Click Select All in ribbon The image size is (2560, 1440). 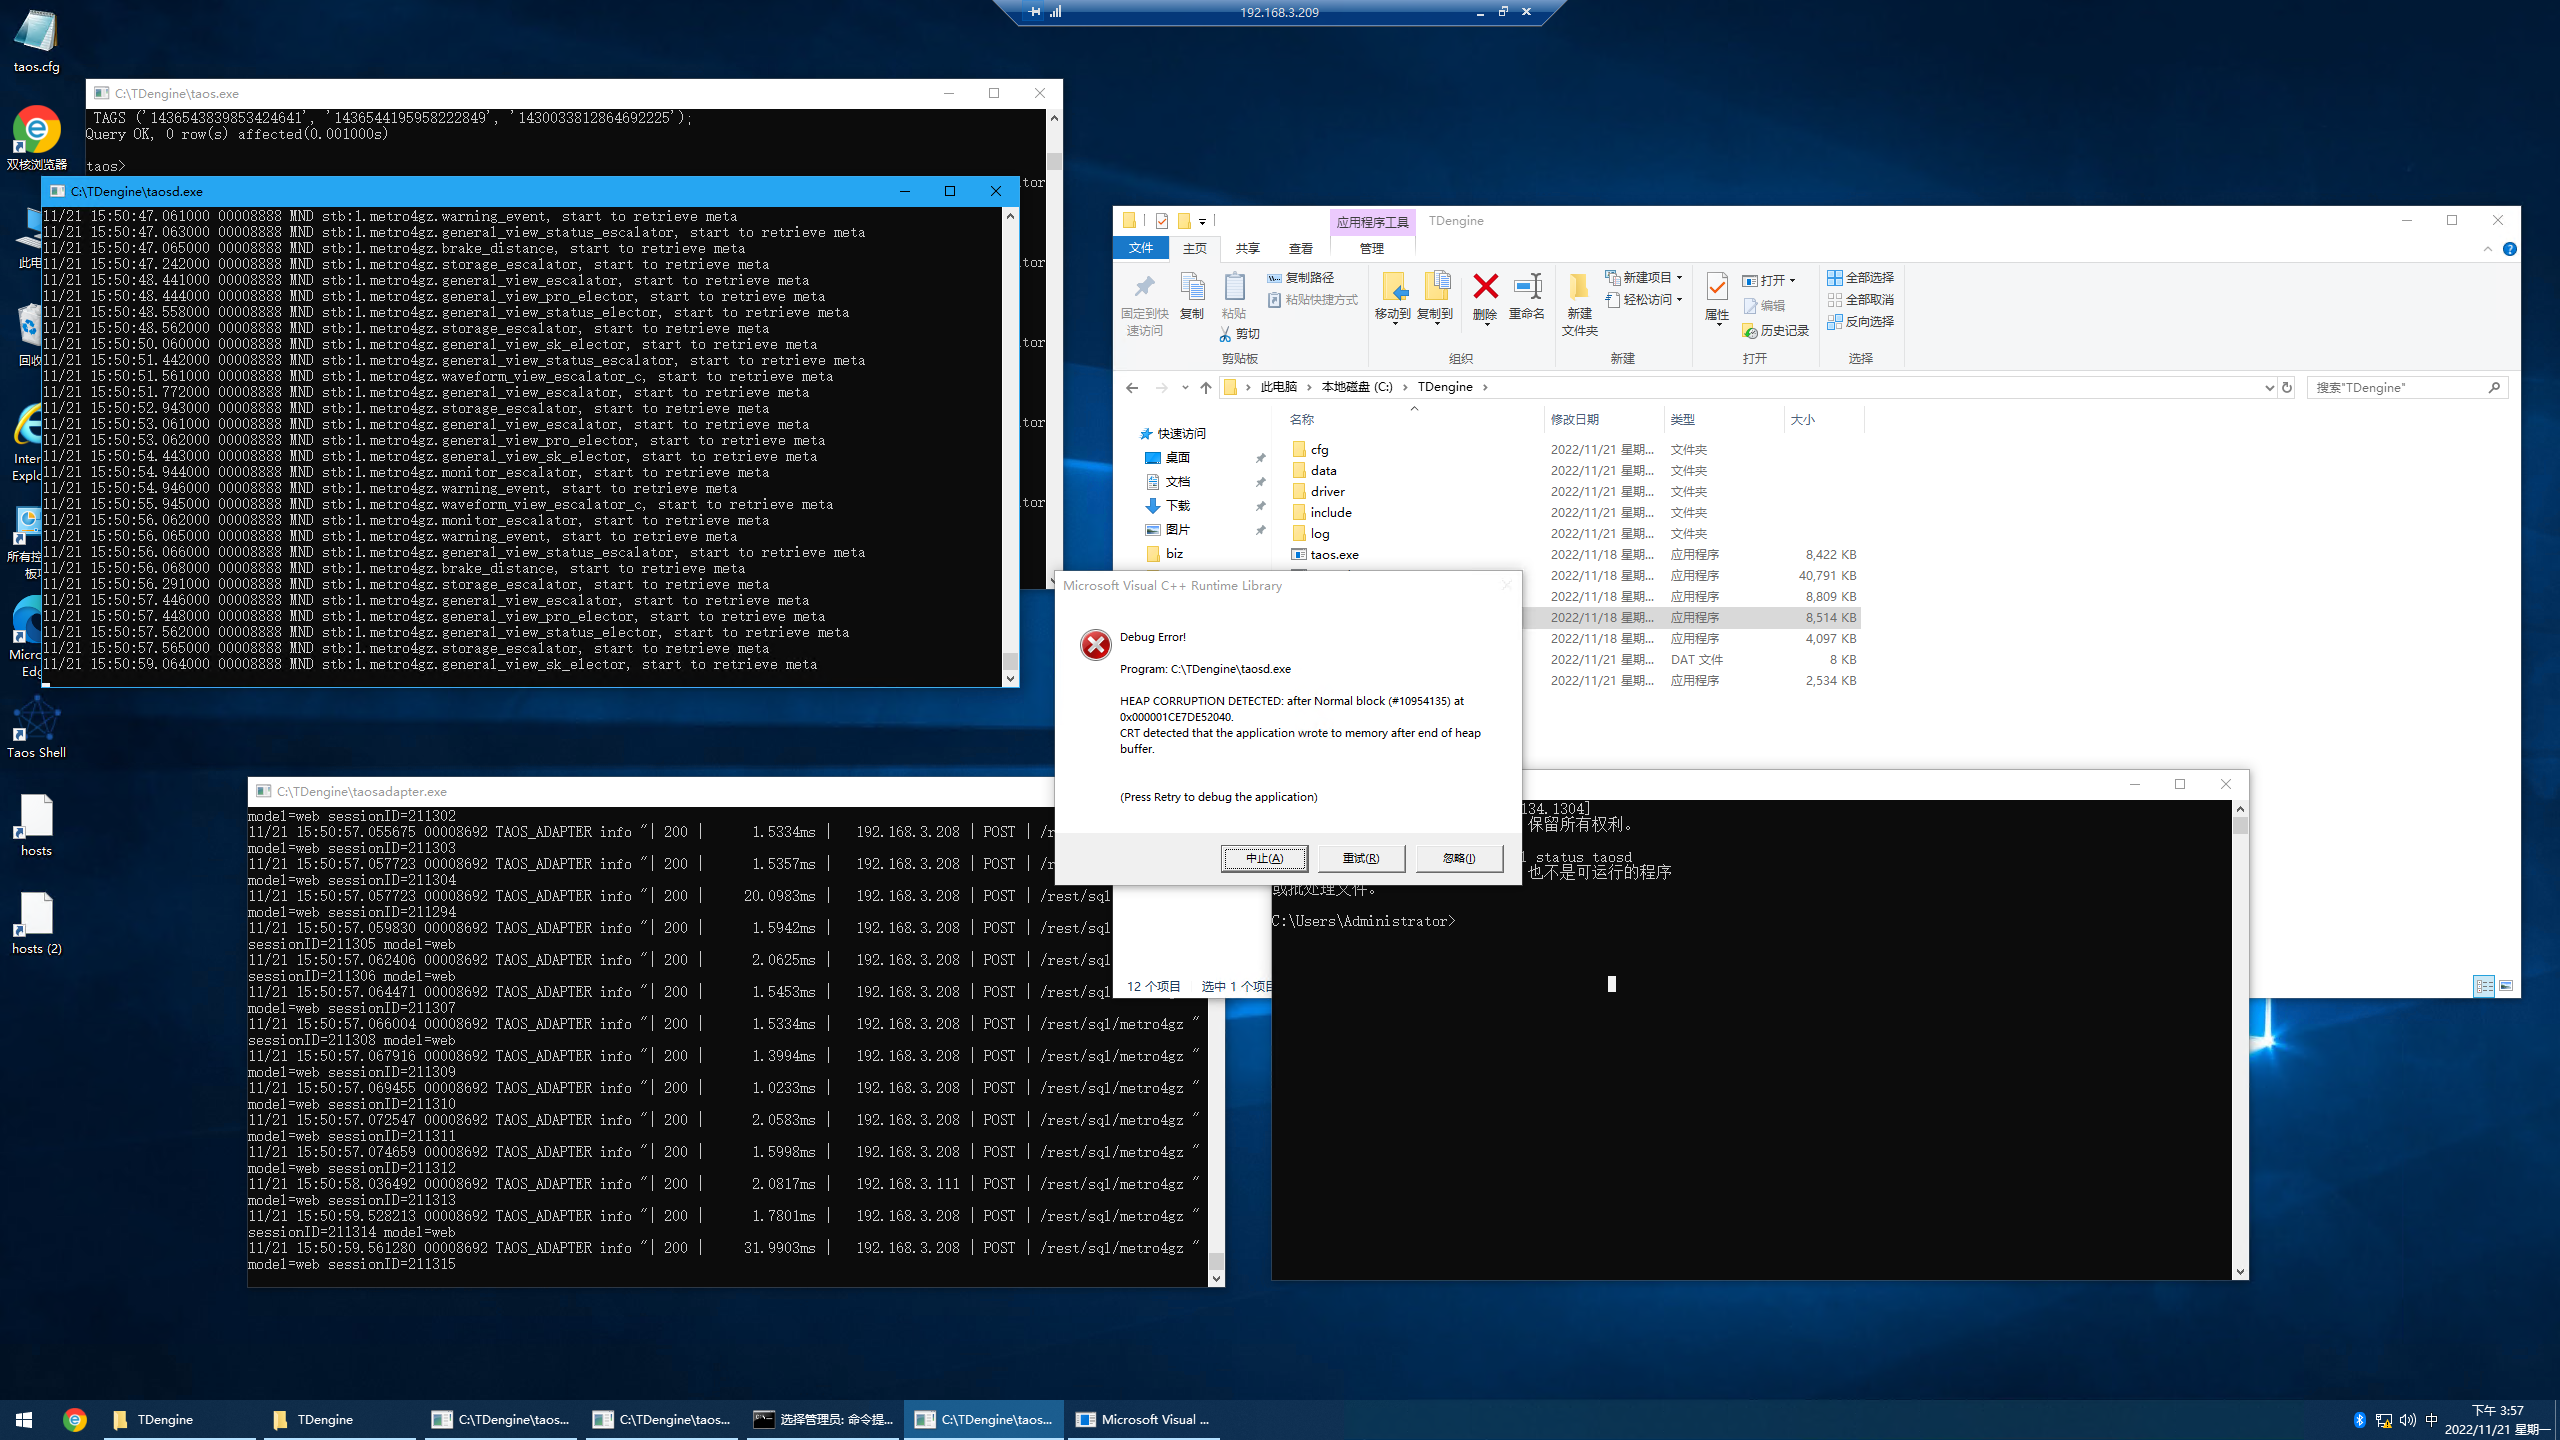[1860, 277]
